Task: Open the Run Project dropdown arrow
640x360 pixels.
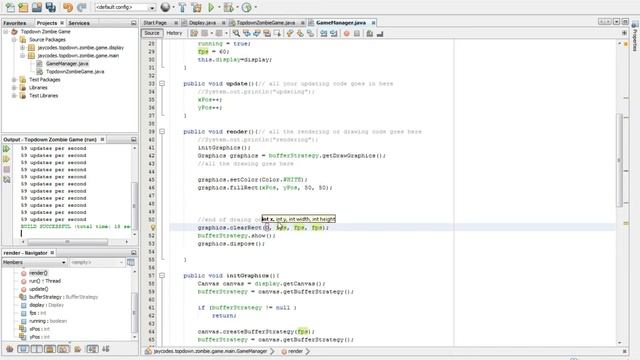Action: (219, 7)
